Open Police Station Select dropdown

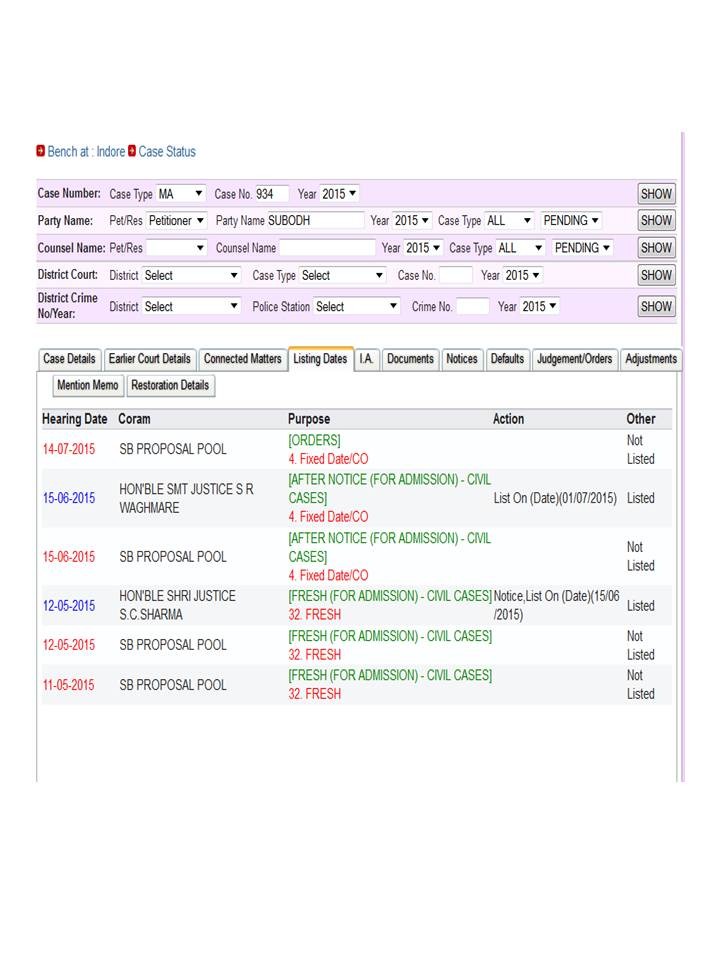[x=357, y=306]
